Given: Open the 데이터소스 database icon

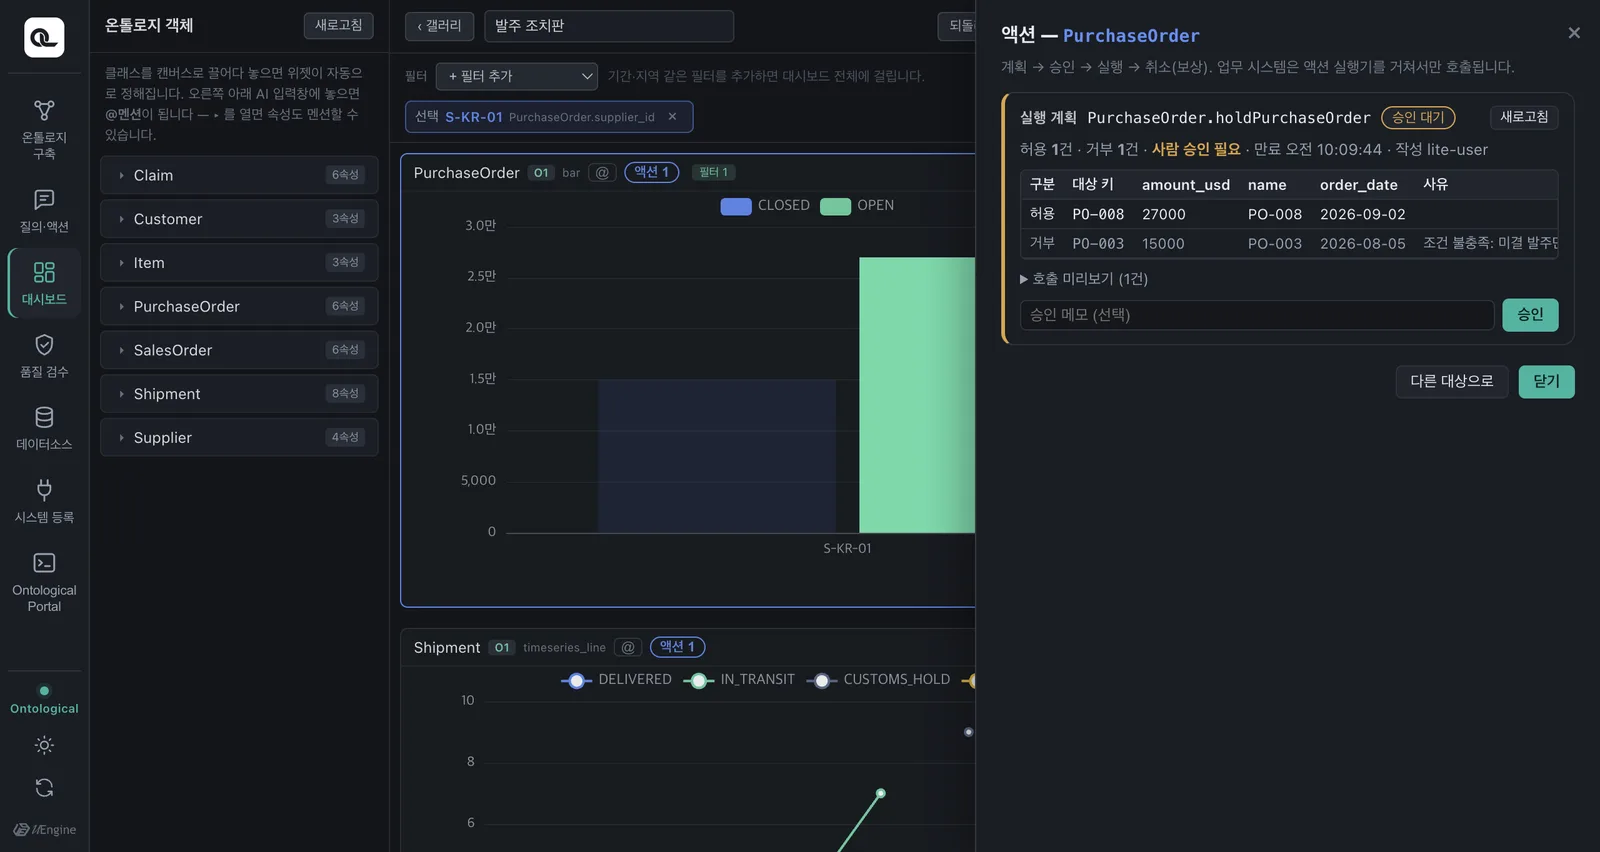Looking at the screenshot, I should tap(44, 428).
